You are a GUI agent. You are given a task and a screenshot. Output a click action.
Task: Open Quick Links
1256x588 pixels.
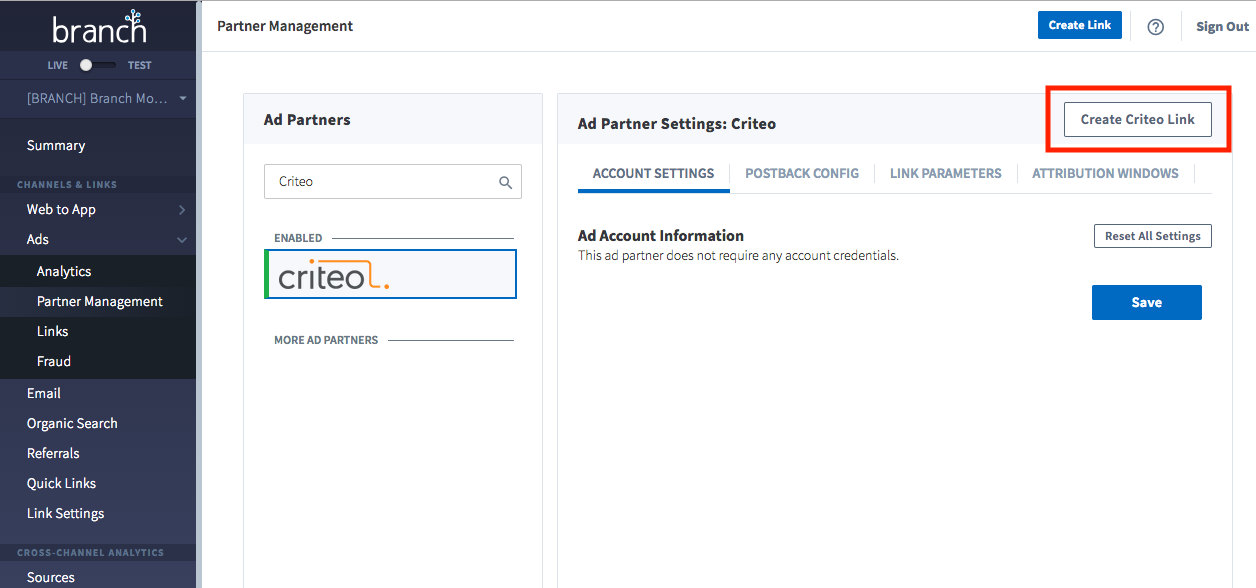tap(61, 483)
